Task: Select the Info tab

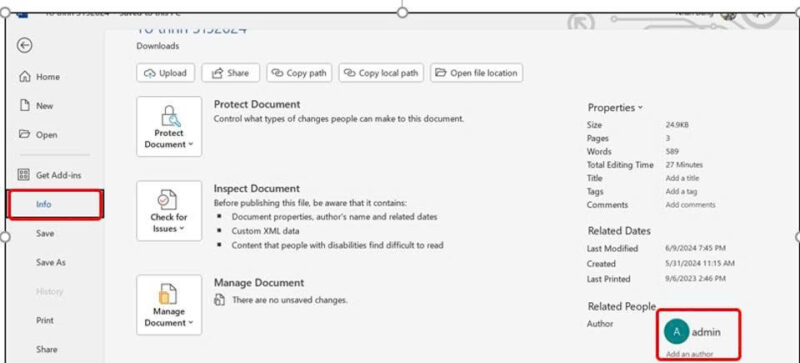Action: (55, 204)
